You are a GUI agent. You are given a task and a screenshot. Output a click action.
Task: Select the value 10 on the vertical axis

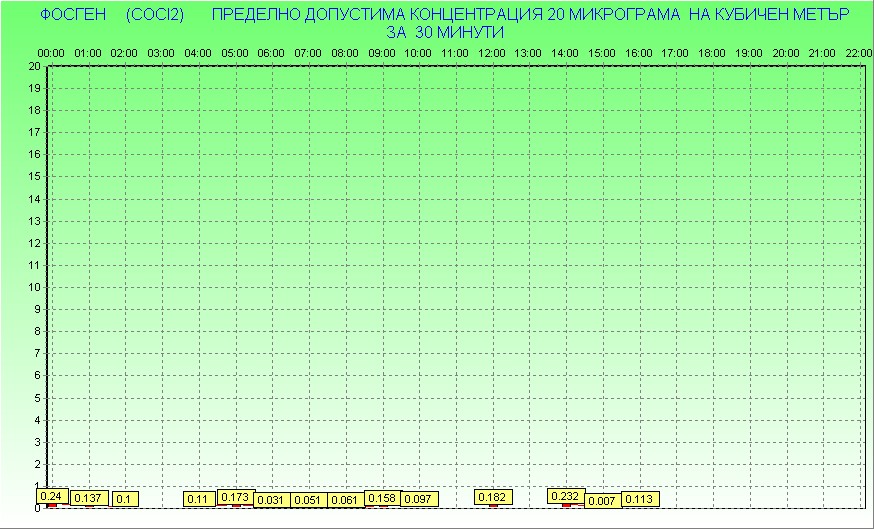[34, 287]
